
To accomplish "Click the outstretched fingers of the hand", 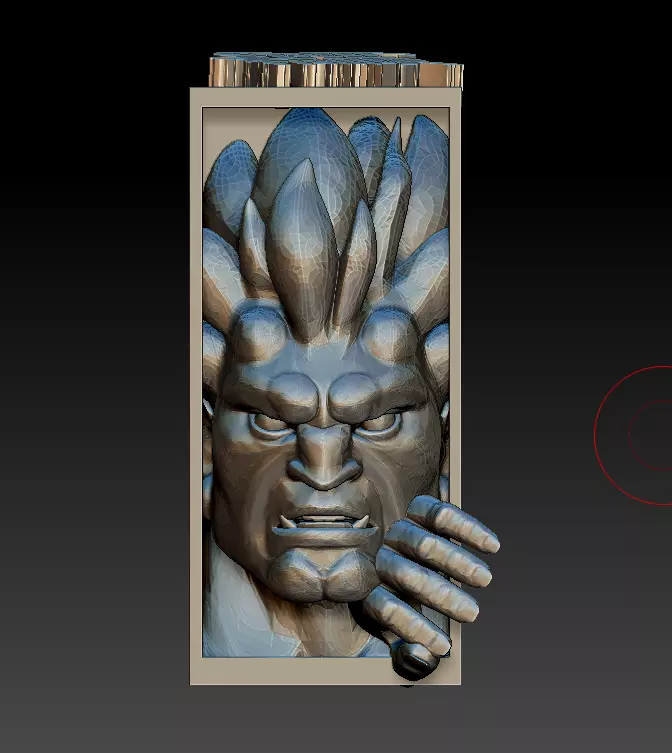I will point(432,574).
